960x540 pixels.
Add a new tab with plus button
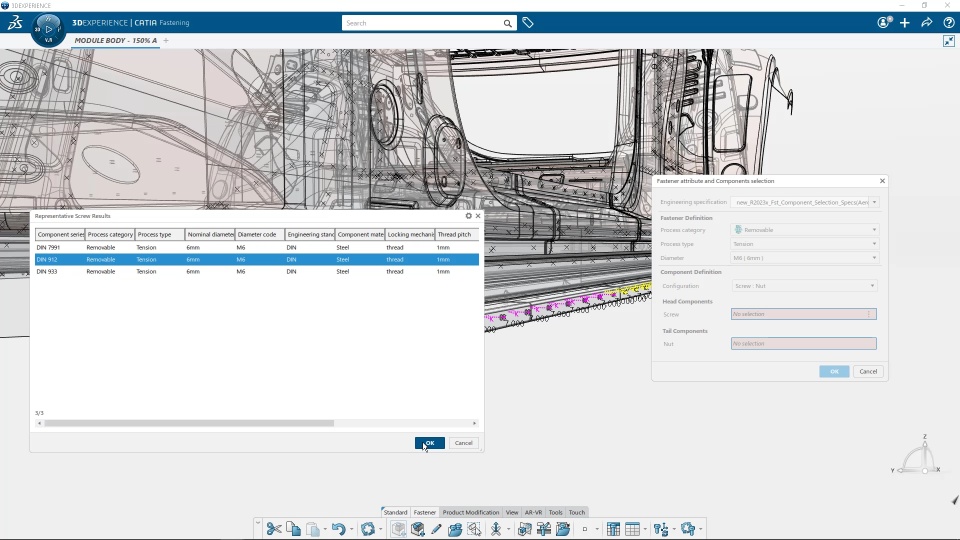pos(166,40)
